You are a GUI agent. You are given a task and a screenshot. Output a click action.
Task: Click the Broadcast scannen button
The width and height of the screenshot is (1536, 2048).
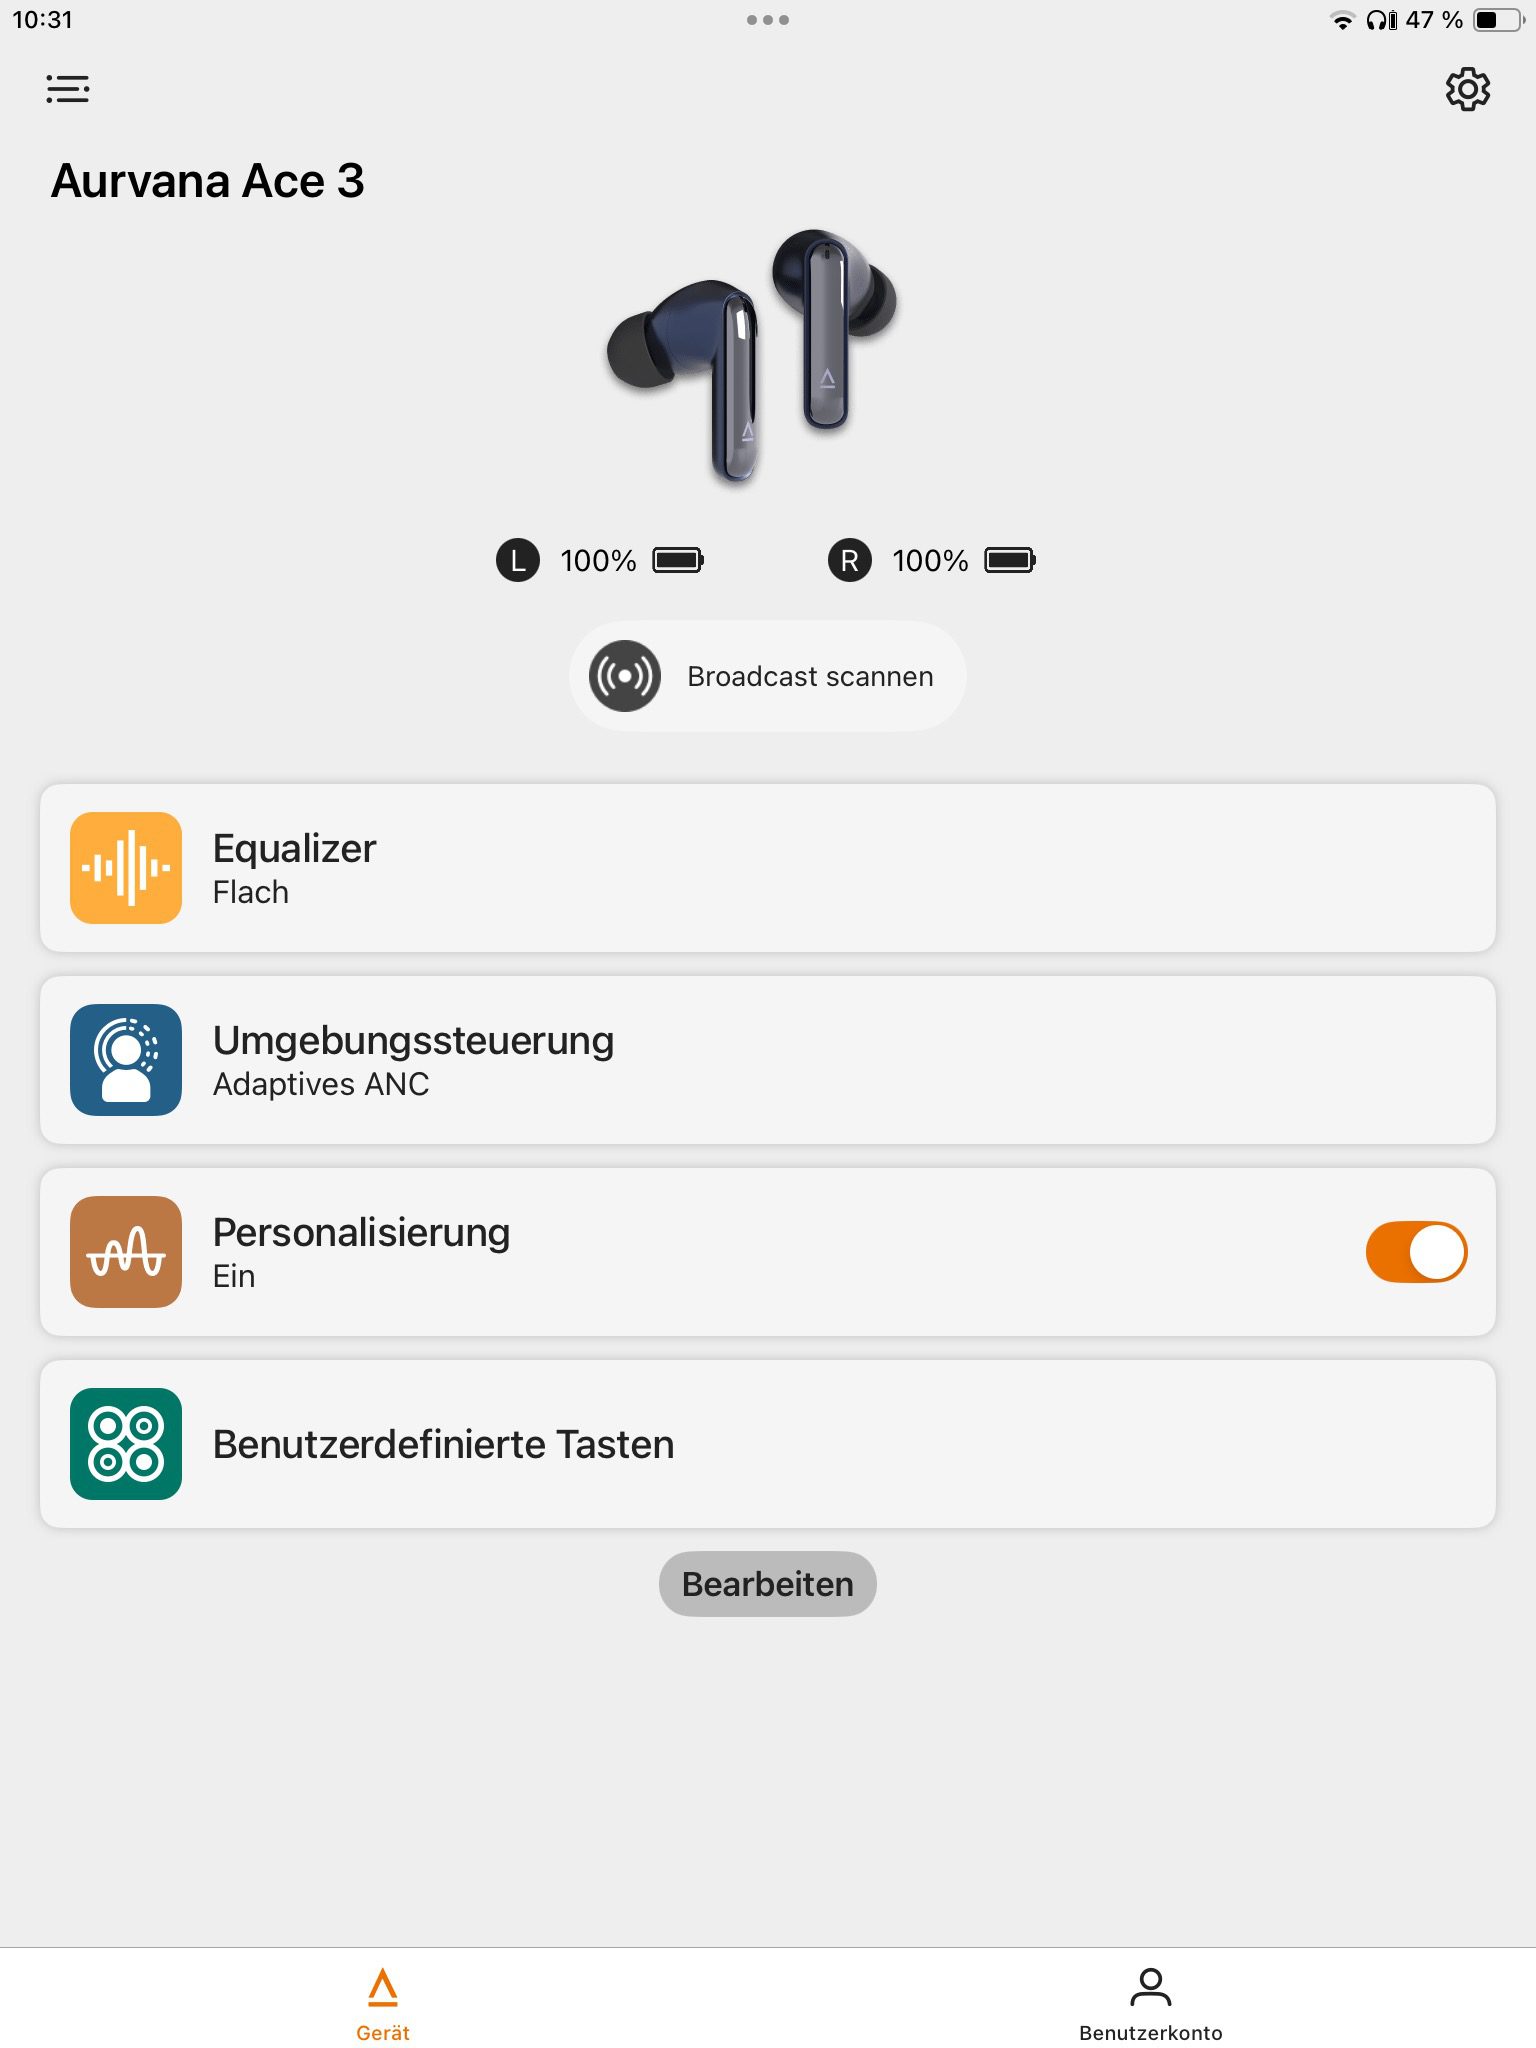click(768, 676)
